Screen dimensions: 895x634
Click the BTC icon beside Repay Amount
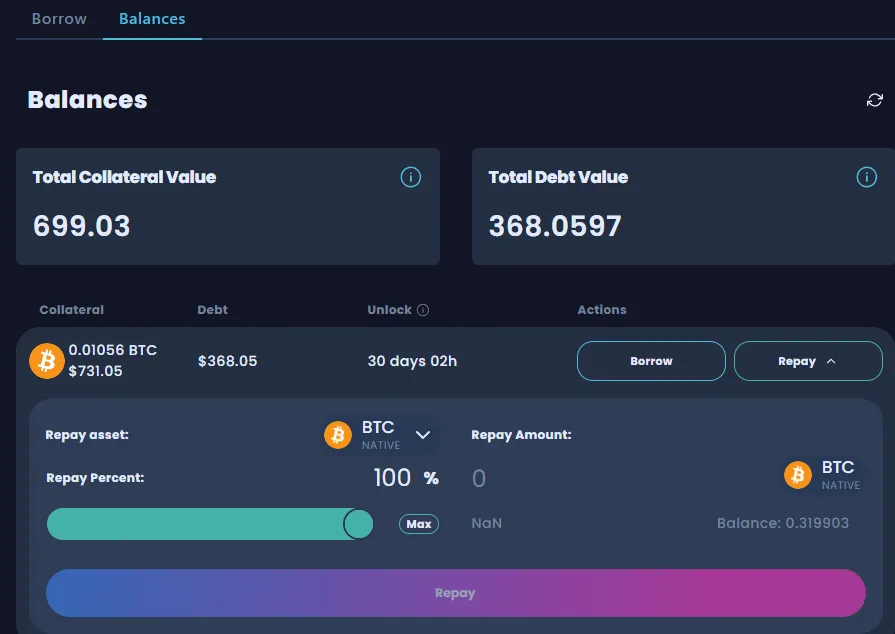[798, 475]
